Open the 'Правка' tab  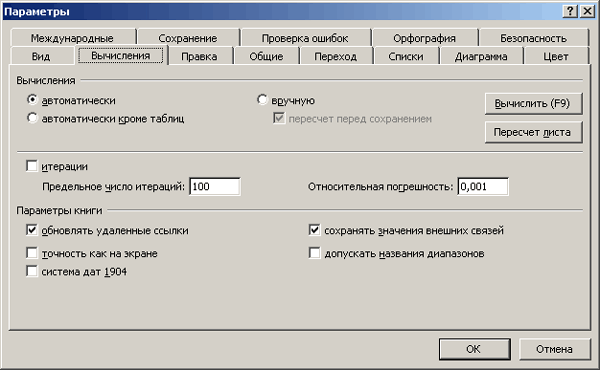(199, 57)
